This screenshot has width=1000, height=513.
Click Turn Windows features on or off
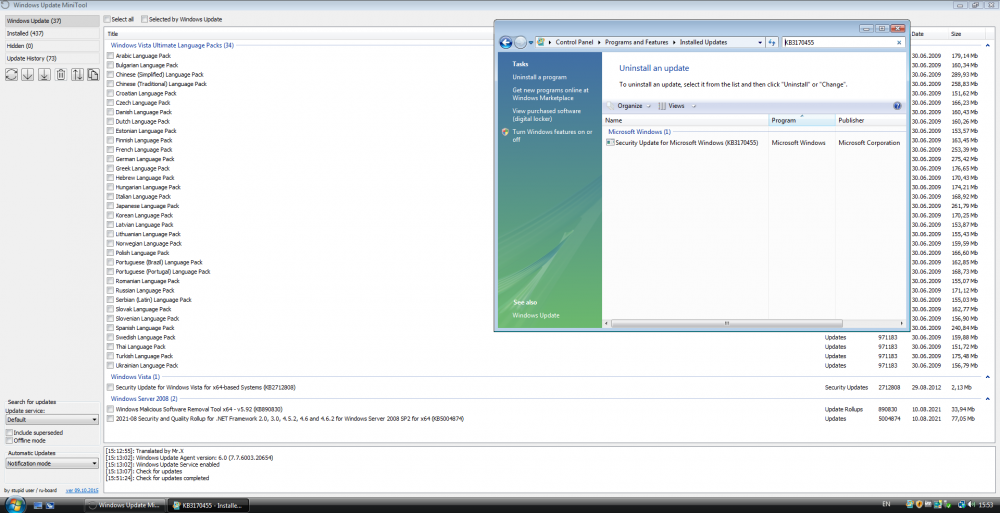pyautogui.click(x=552, y=135)
